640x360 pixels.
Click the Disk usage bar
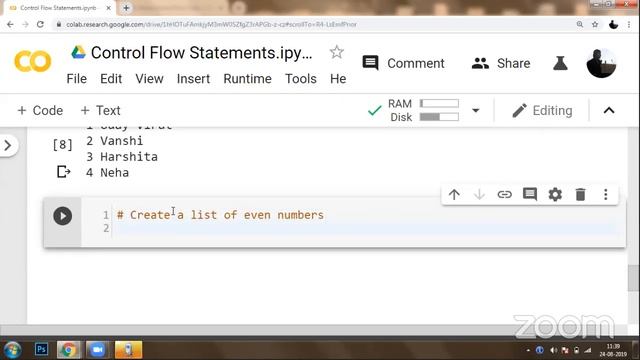pos(439,117)
